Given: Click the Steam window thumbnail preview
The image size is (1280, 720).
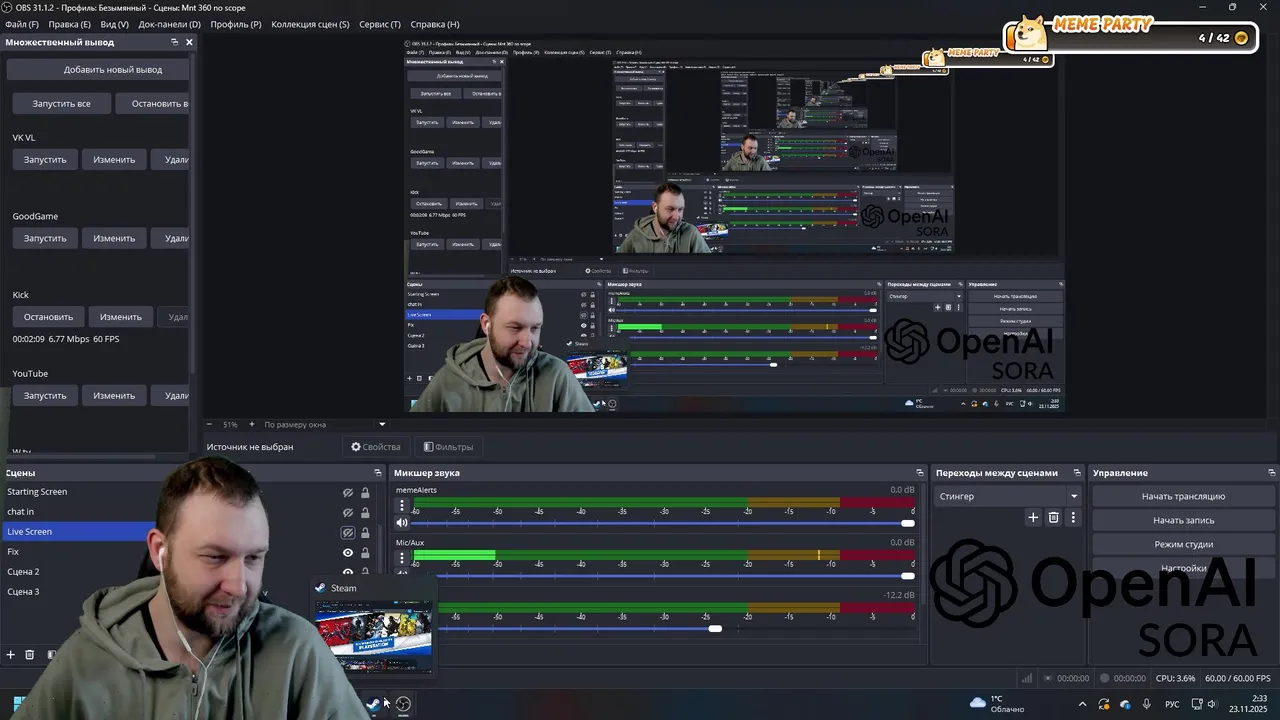Looking at the screenshot, I should click(373, 637).
